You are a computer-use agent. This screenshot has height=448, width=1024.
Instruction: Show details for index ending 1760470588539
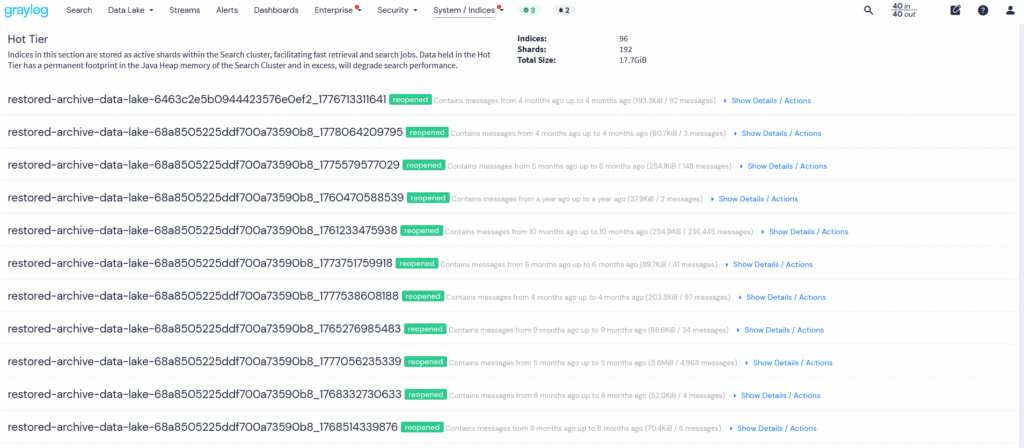pyautogui.click(x=754, y=199)
